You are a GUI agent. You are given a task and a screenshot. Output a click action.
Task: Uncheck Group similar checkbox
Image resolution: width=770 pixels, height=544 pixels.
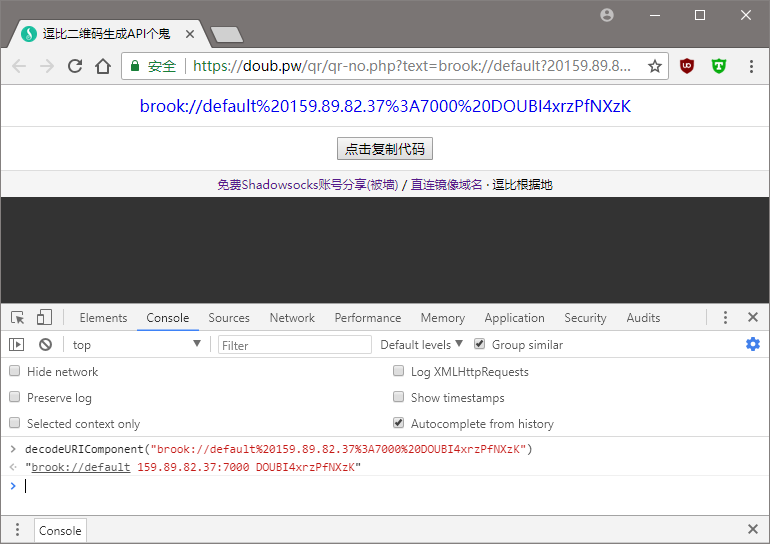480,344
